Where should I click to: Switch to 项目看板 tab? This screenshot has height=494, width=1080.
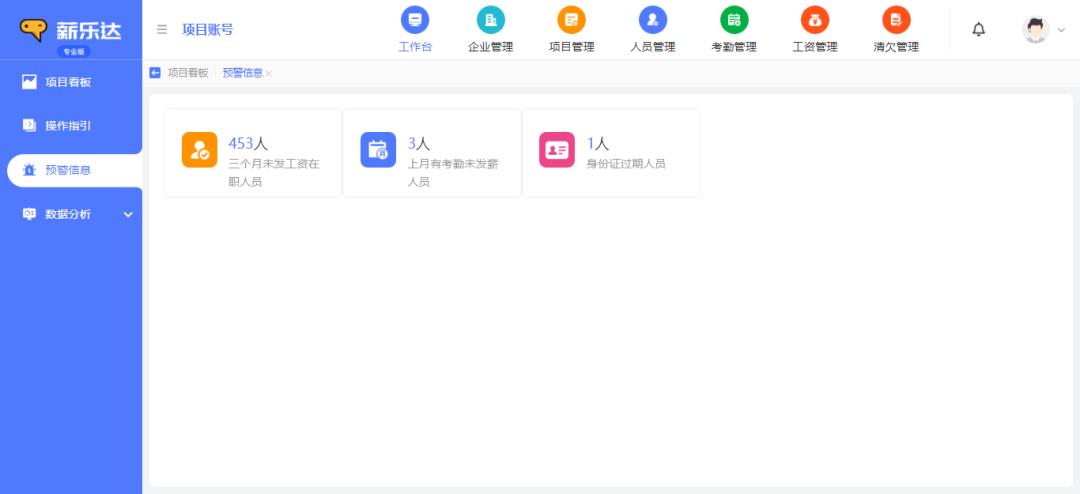188,73
